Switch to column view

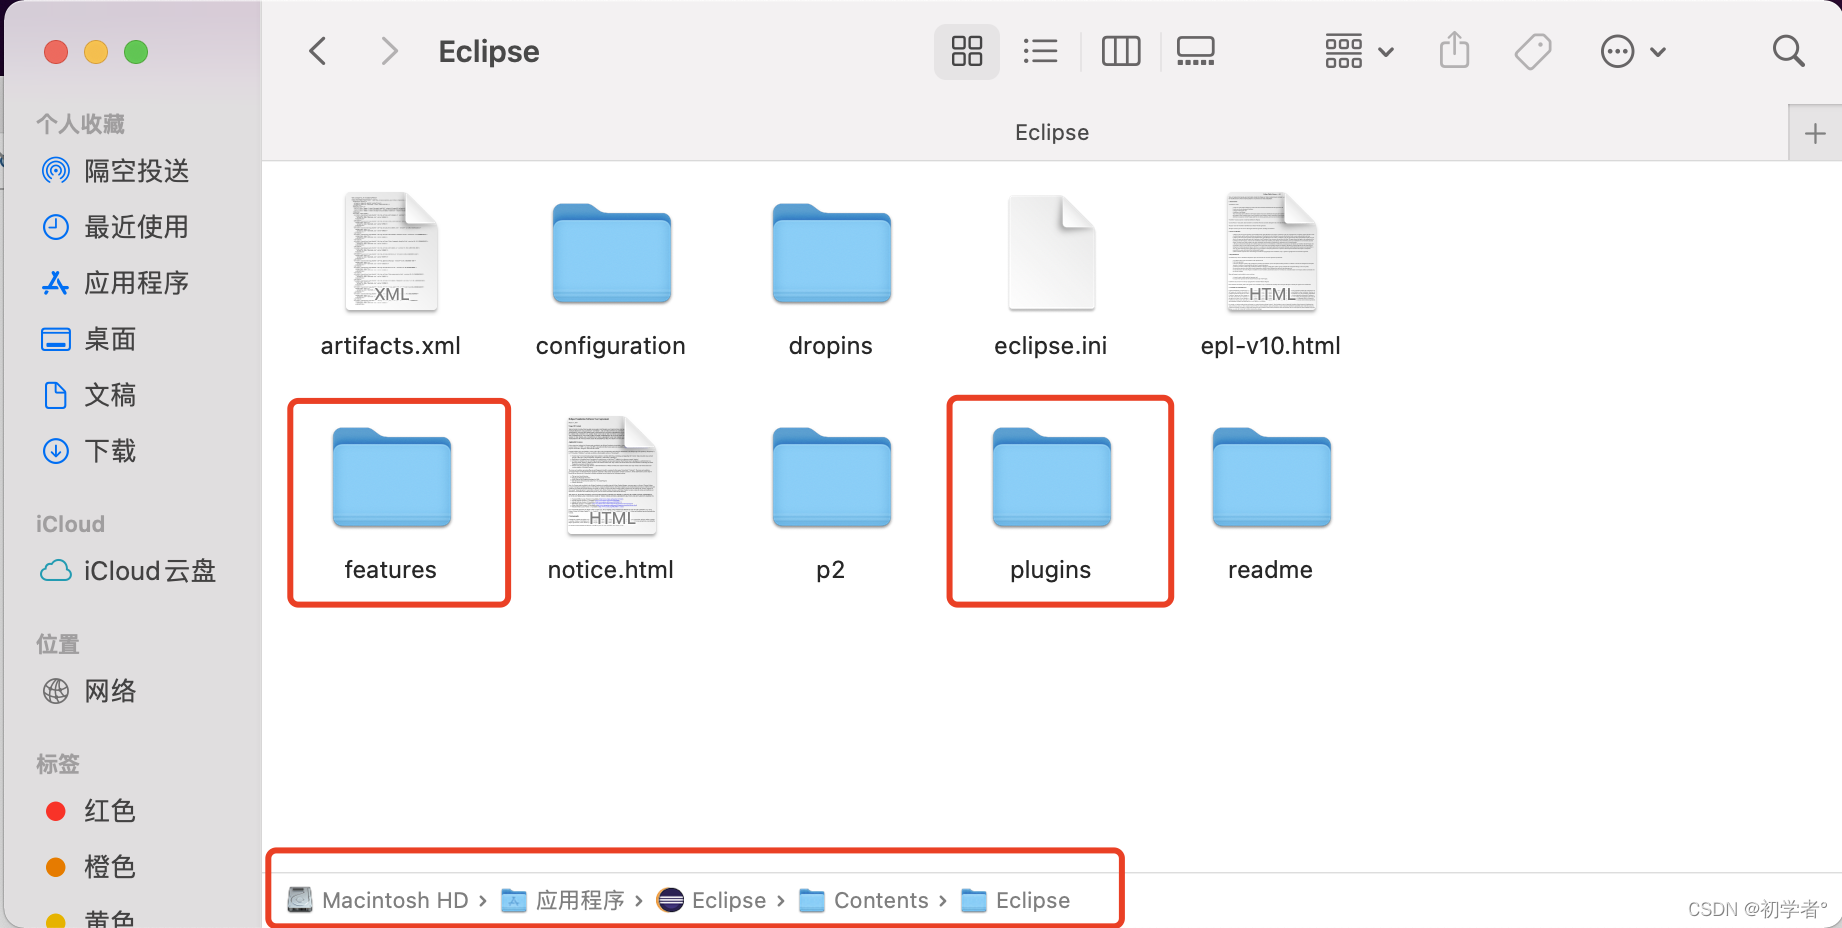1121,51
